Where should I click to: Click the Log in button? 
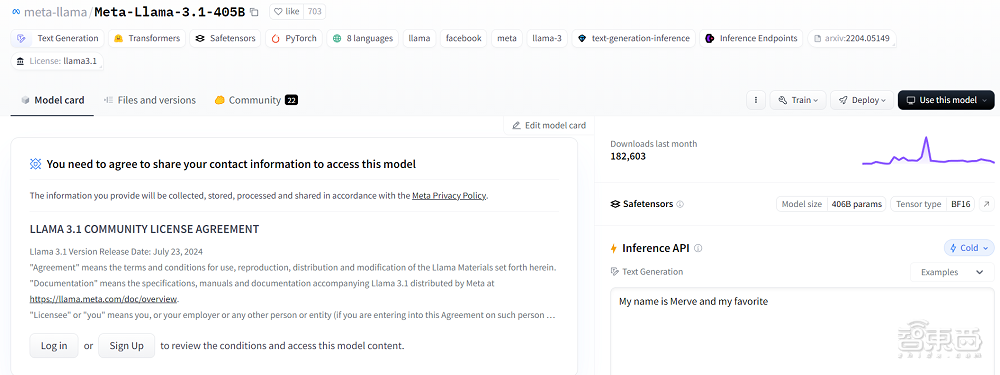(x=54, y=346)
